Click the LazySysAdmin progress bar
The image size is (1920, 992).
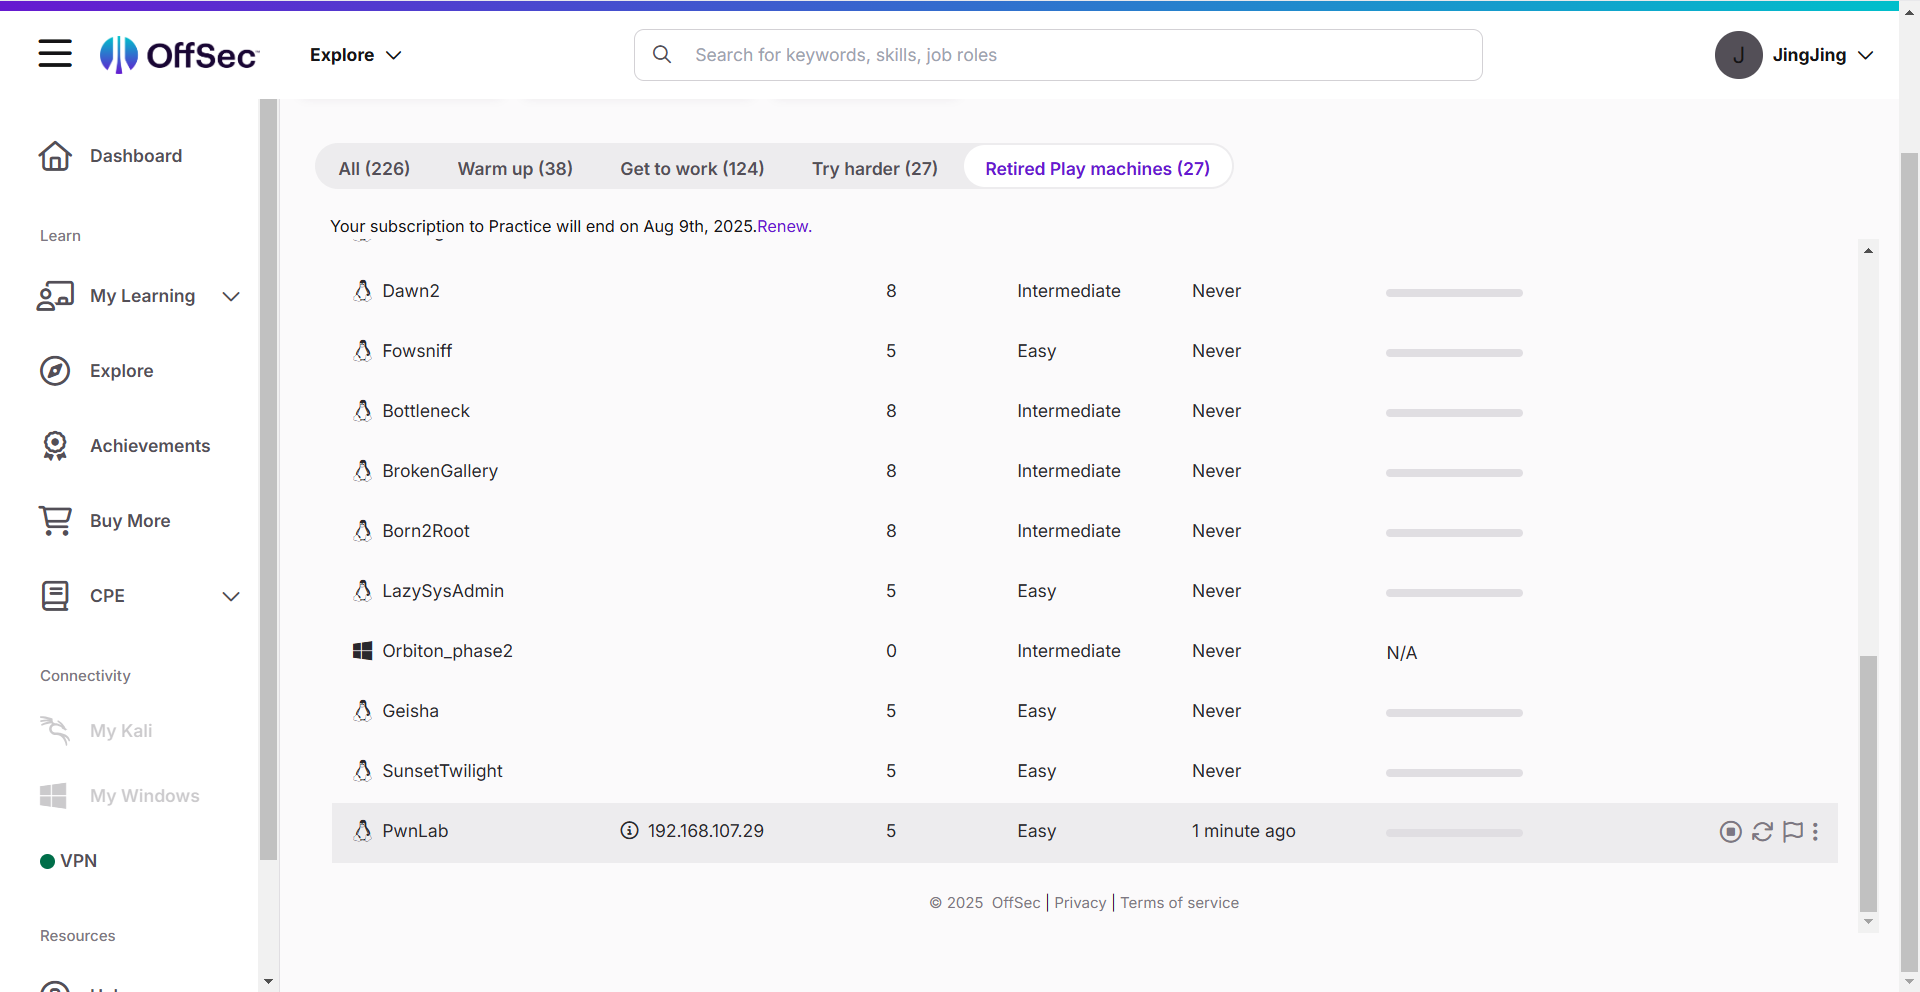(1454, 593)
